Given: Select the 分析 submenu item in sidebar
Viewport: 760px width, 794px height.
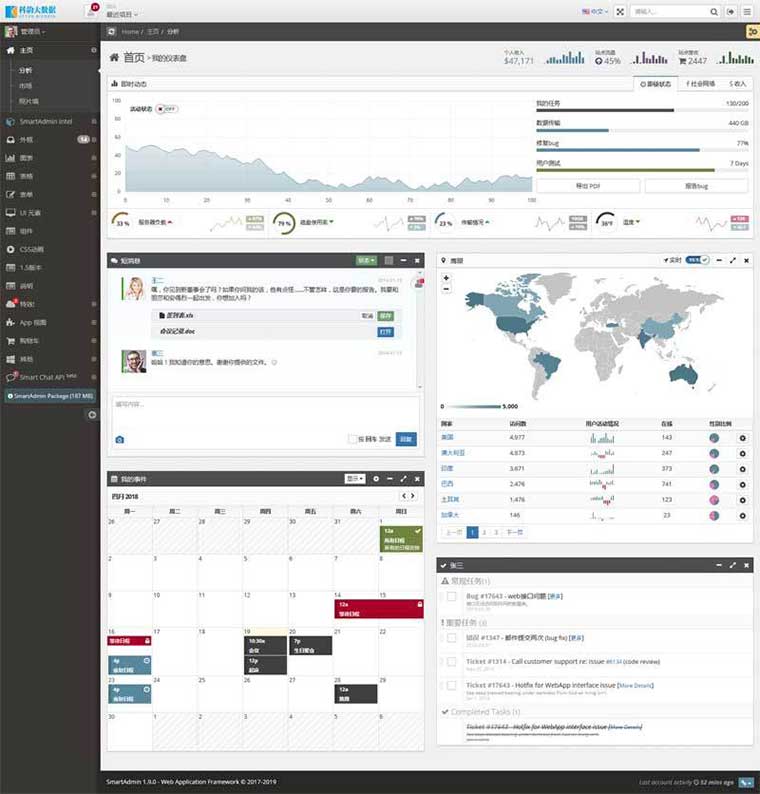Looking at the screenshot, I should 25,70.
